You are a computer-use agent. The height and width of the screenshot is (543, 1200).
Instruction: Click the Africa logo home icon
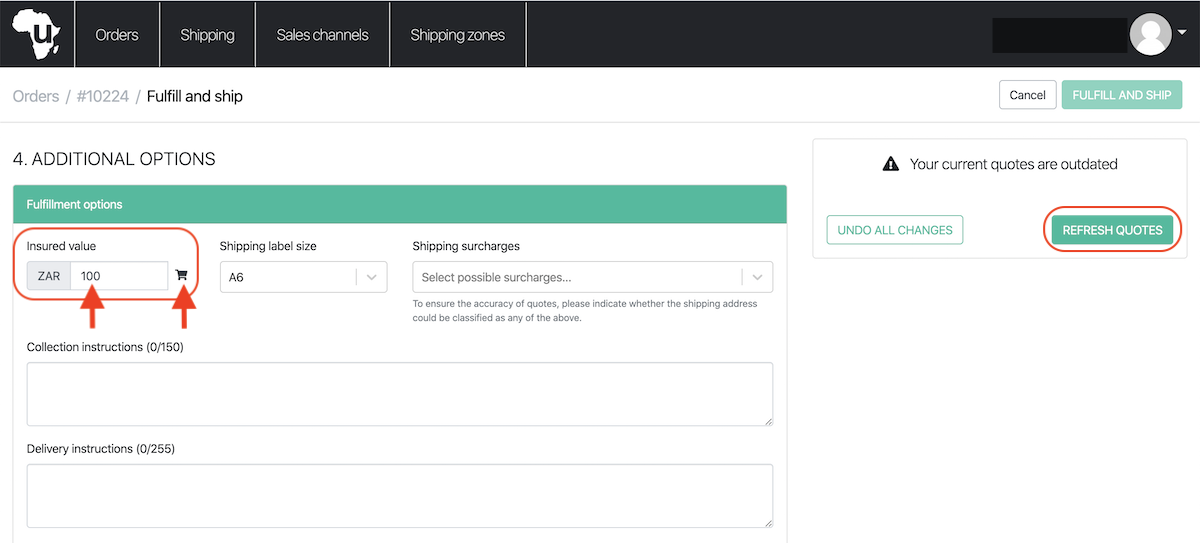36,34
